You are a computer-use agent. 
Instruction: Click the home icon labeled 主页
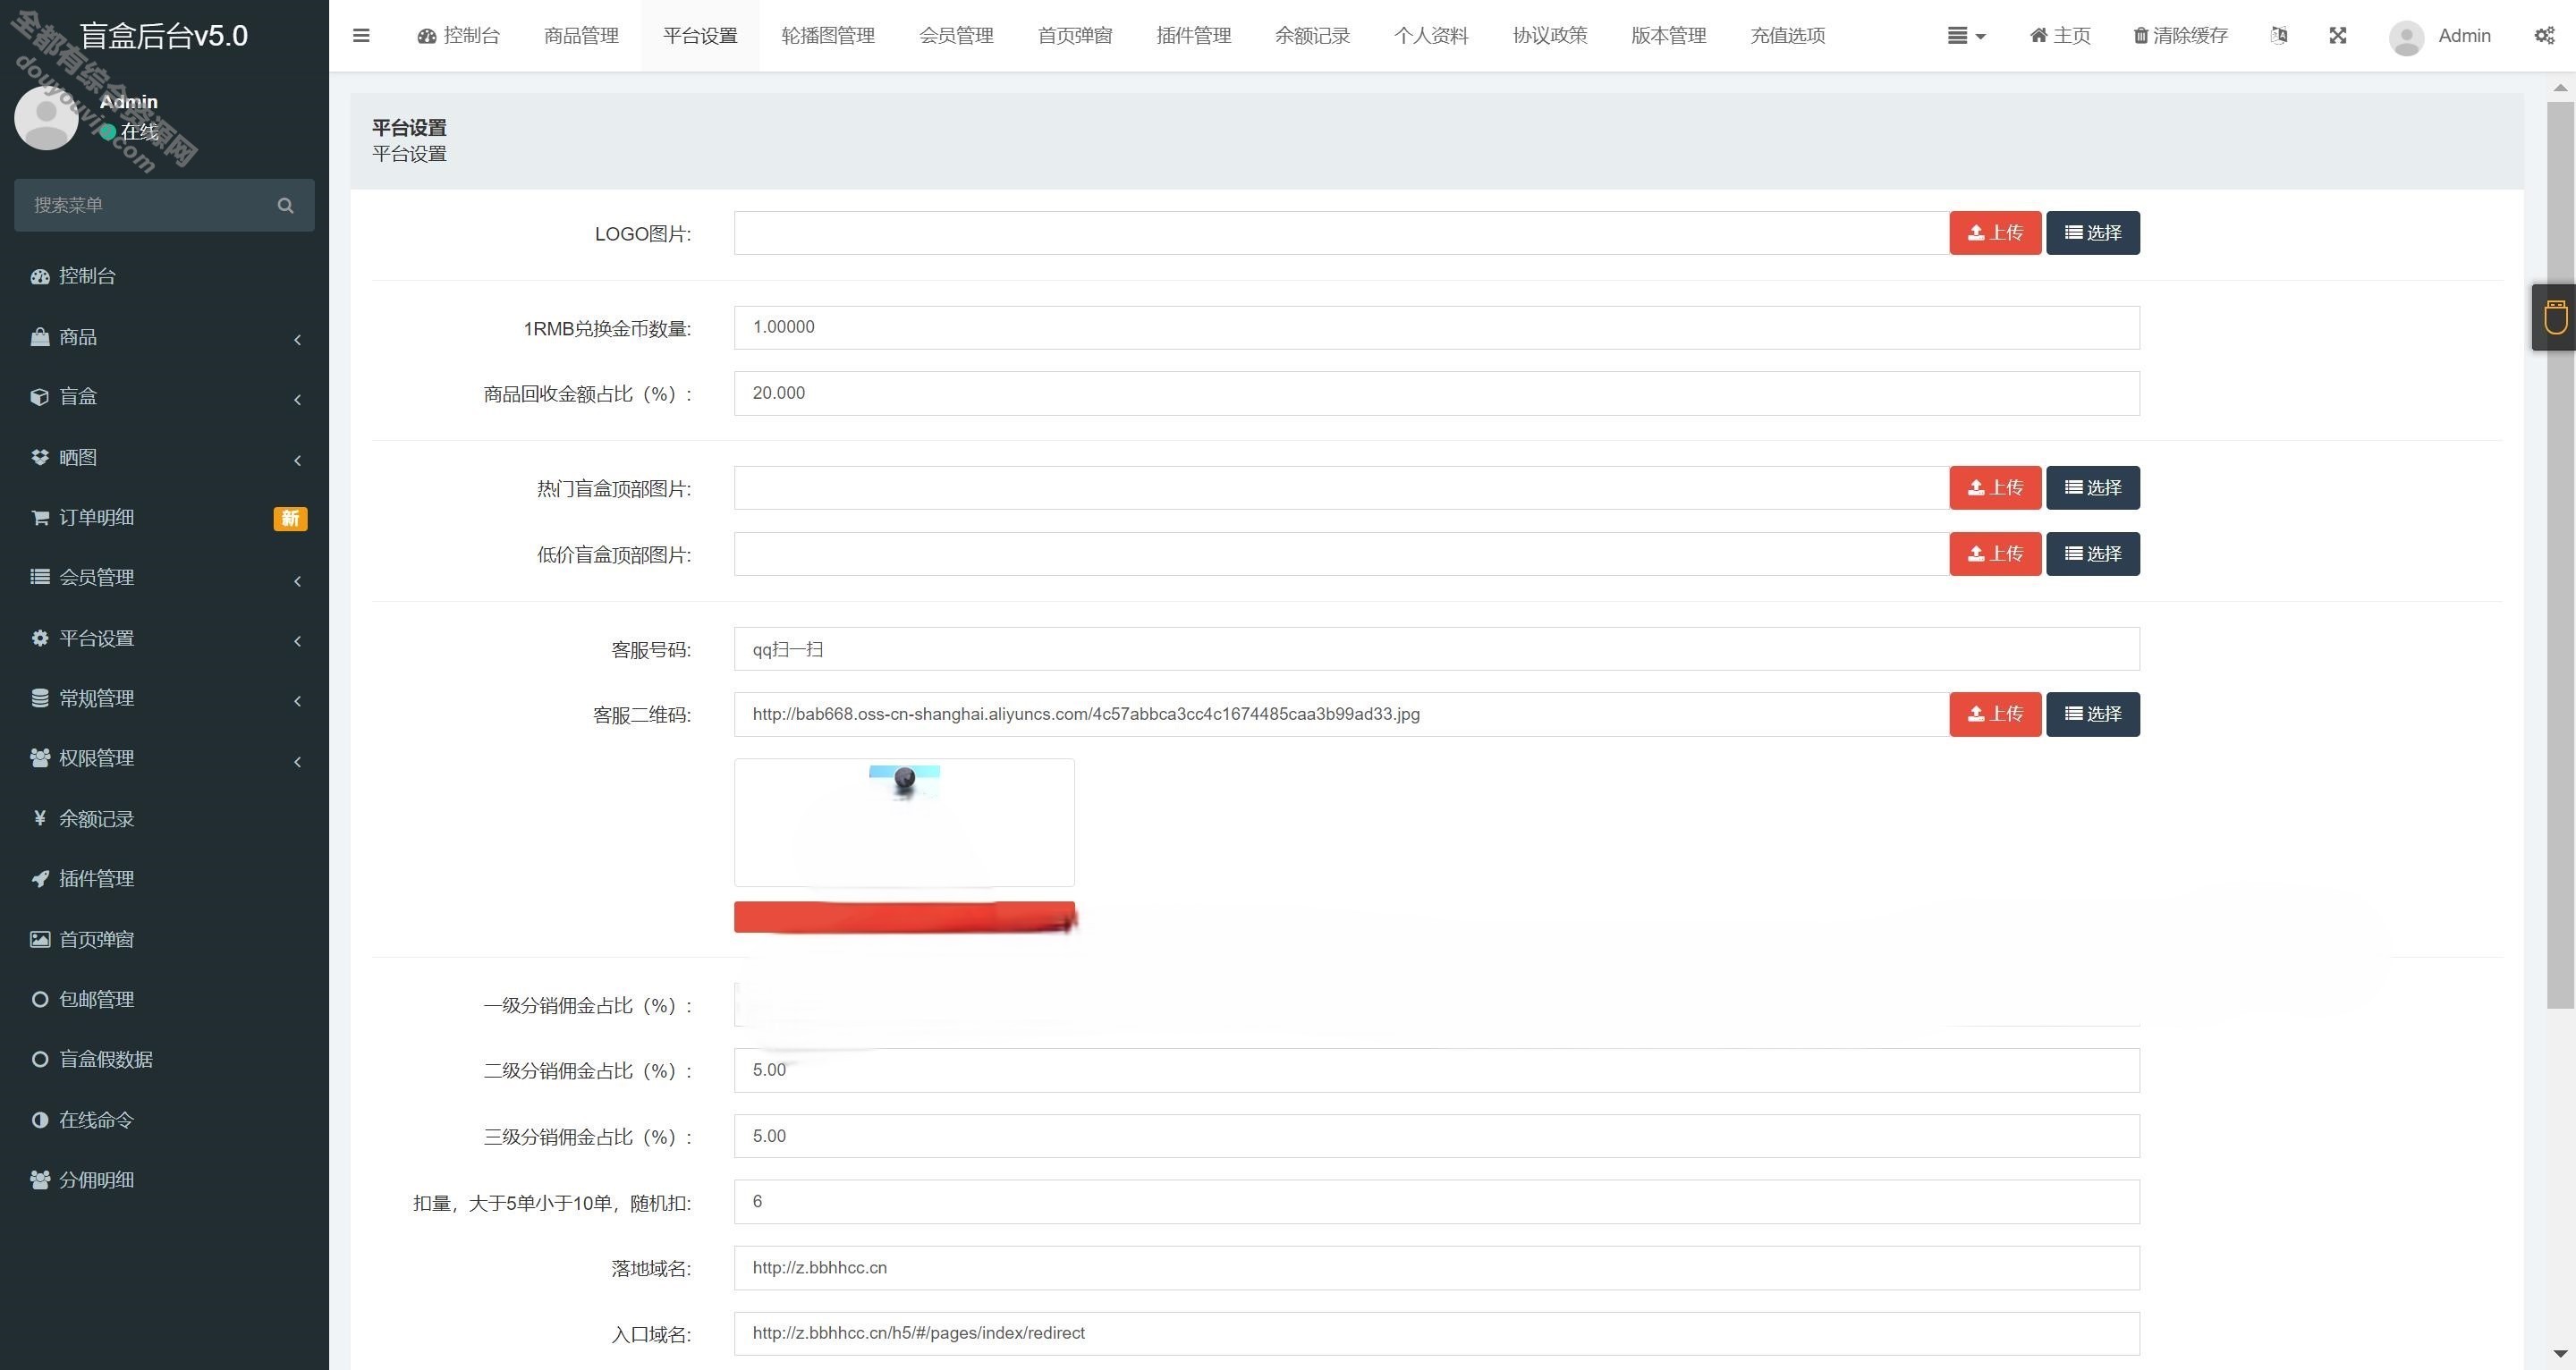2060,36
